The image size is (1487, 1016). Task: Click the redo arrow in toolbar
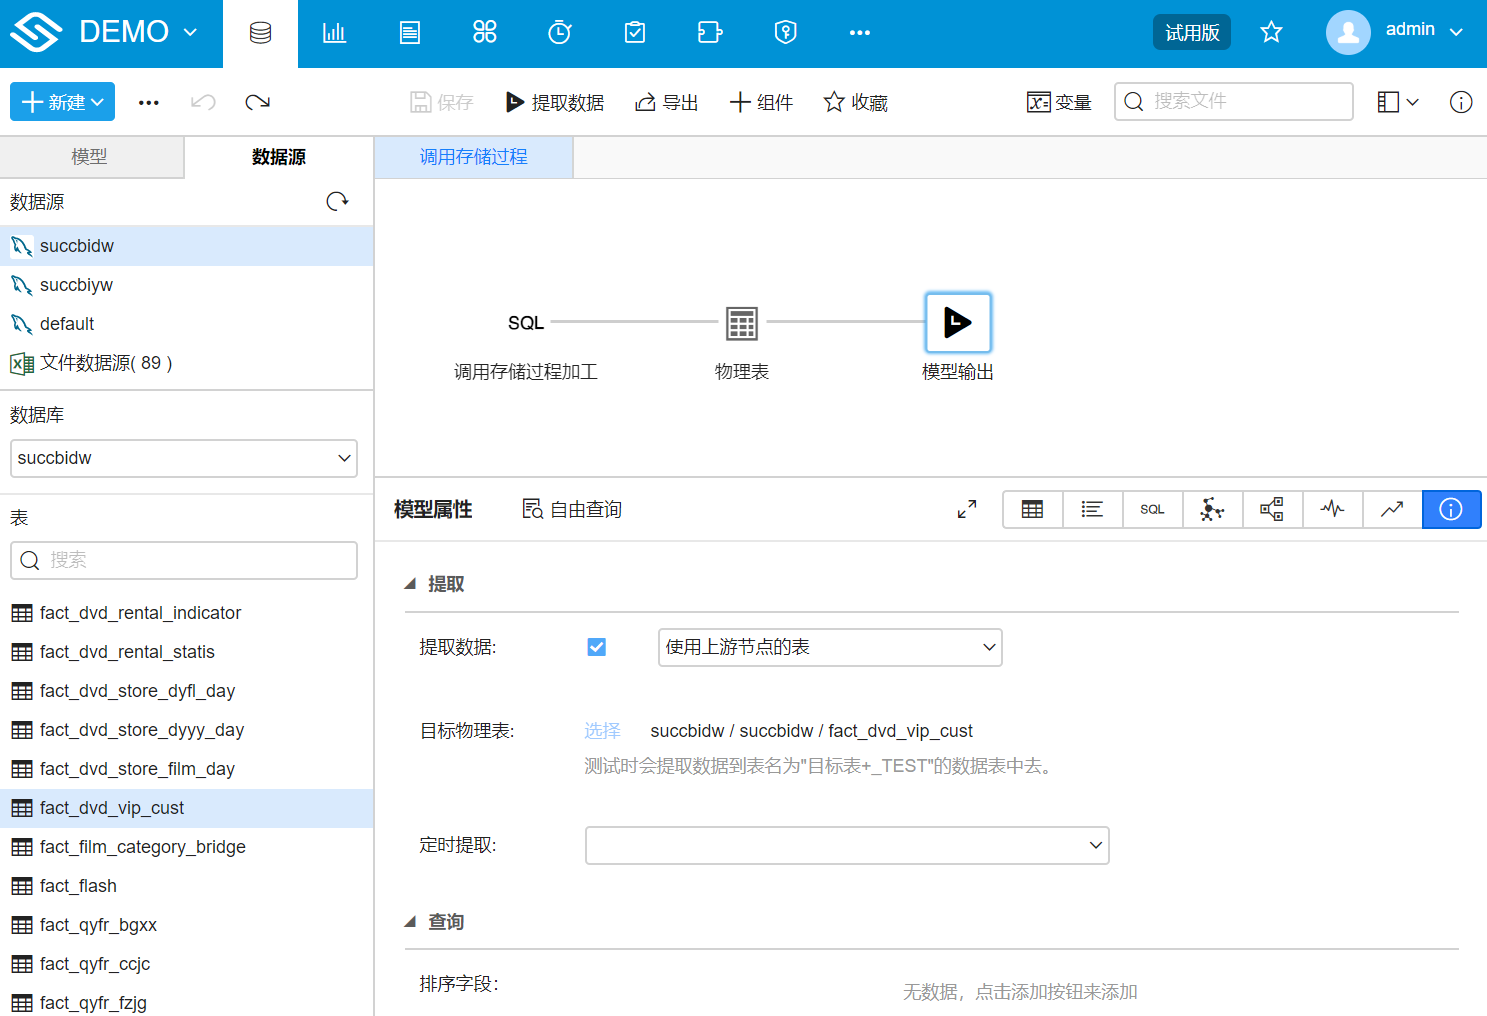257,102
